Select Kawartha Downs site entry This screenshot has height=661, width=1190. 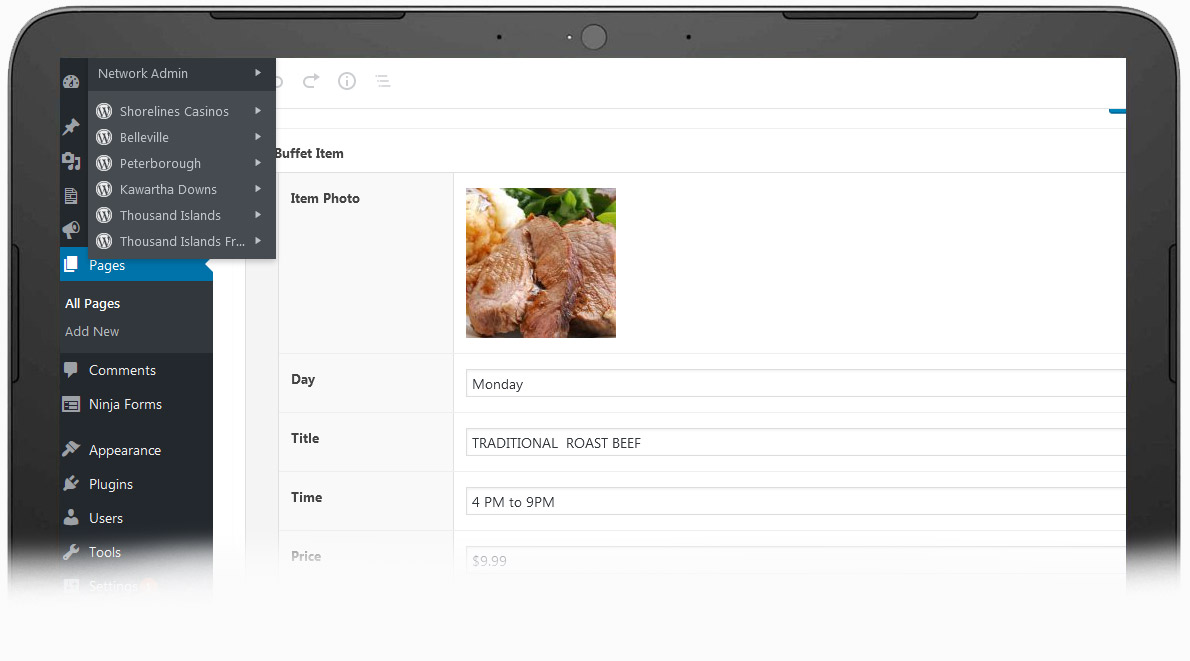[x=181, y=189]
